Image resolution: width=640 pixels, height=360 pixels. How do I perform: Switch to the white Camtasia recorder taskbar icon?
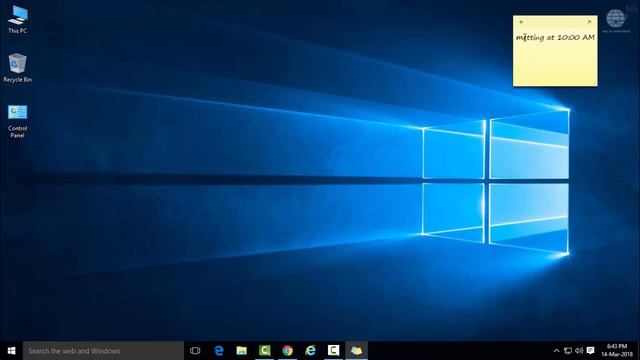pos(333,351)
